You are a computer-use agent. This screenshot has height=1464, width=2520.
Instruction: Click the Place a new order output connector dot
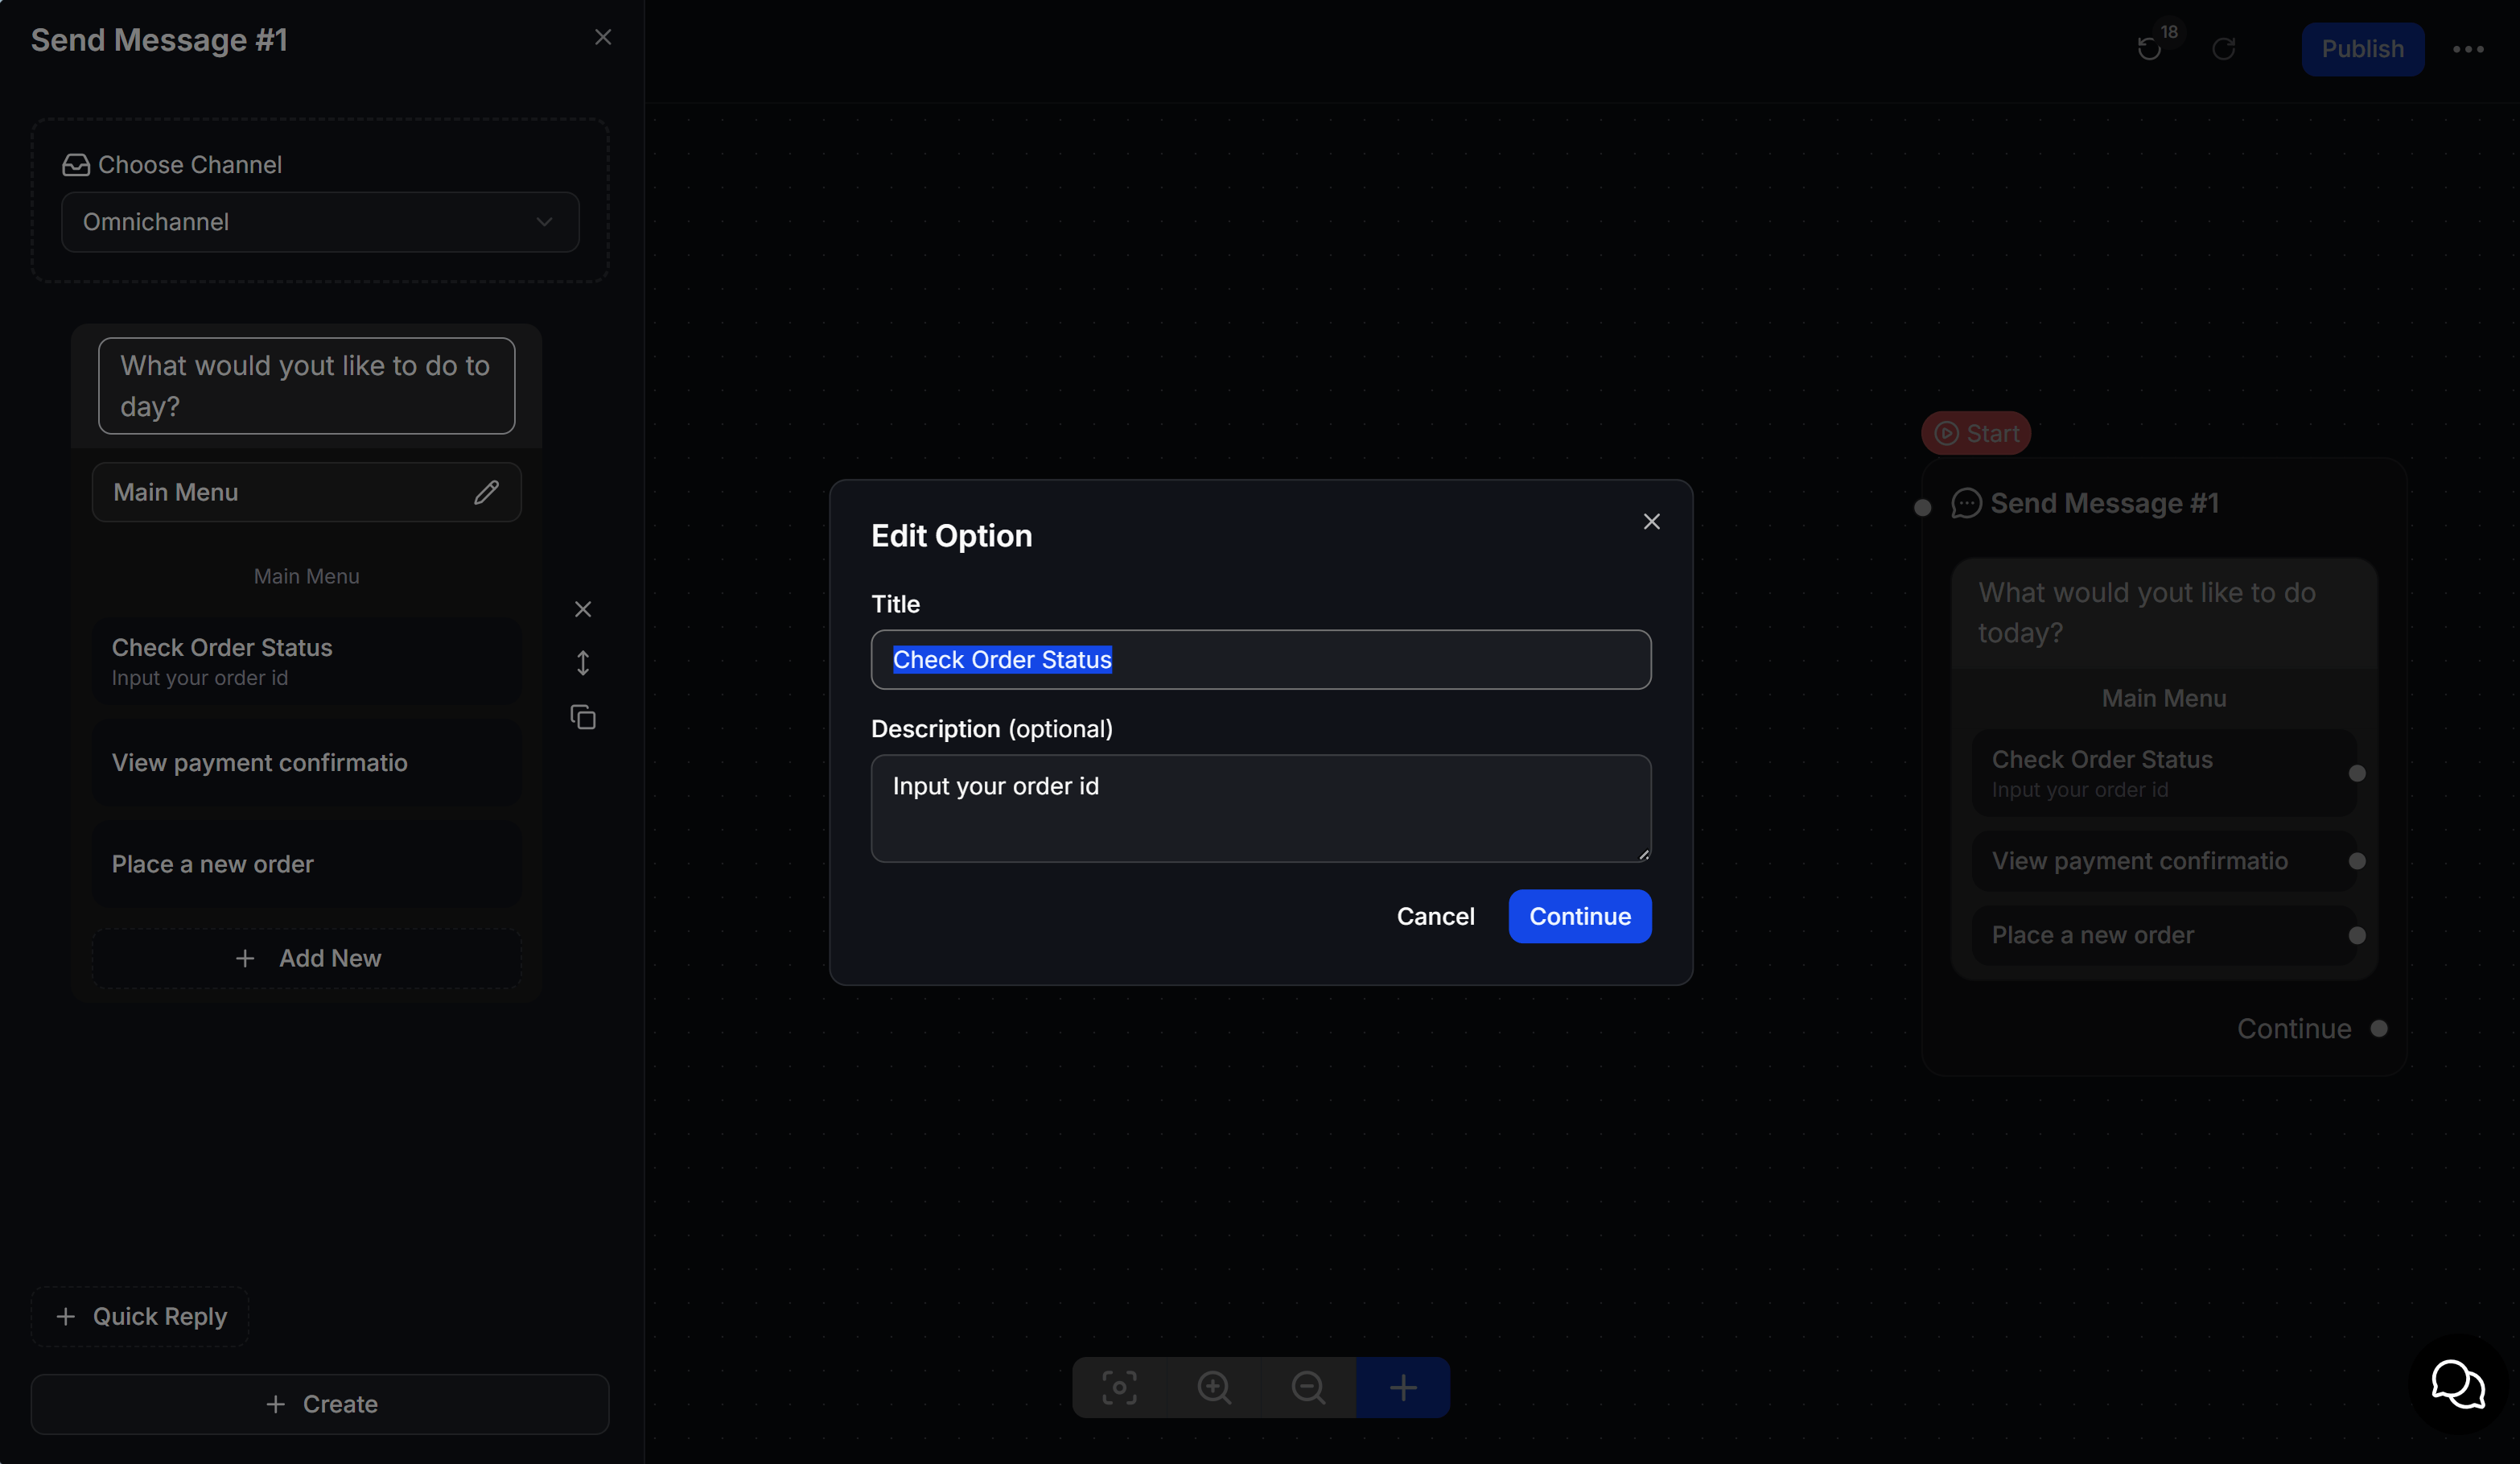click(x=2357, y=935)
